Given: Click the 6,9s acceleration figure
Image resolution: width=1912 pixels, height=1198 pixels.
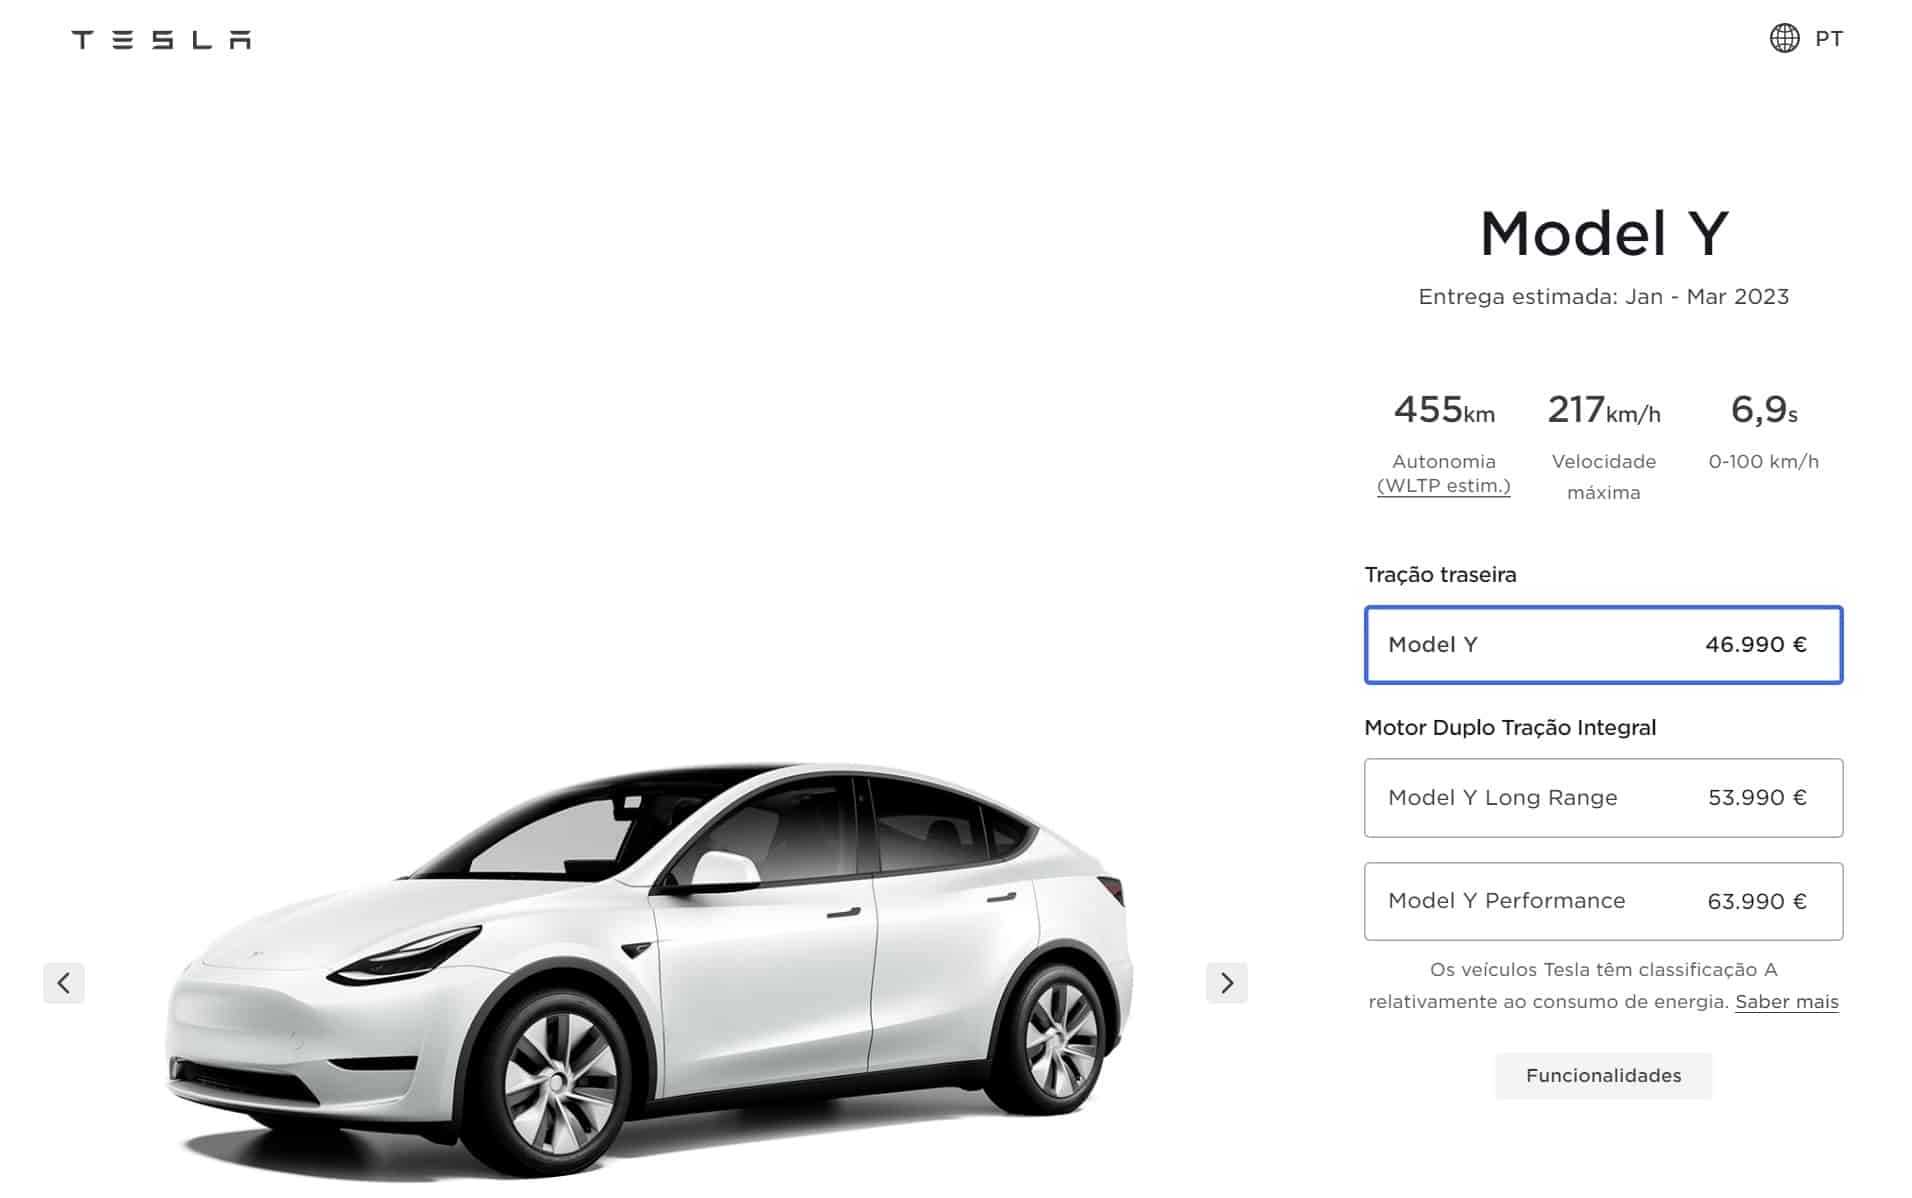Looking at the screenshot, I should 1763,409.
